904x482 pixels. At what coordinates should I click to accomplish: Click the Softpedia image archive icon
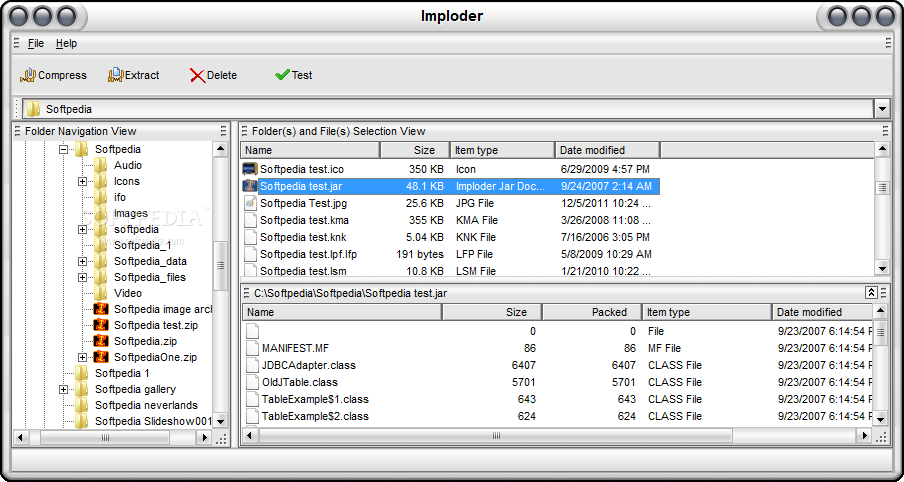(101, 309)
